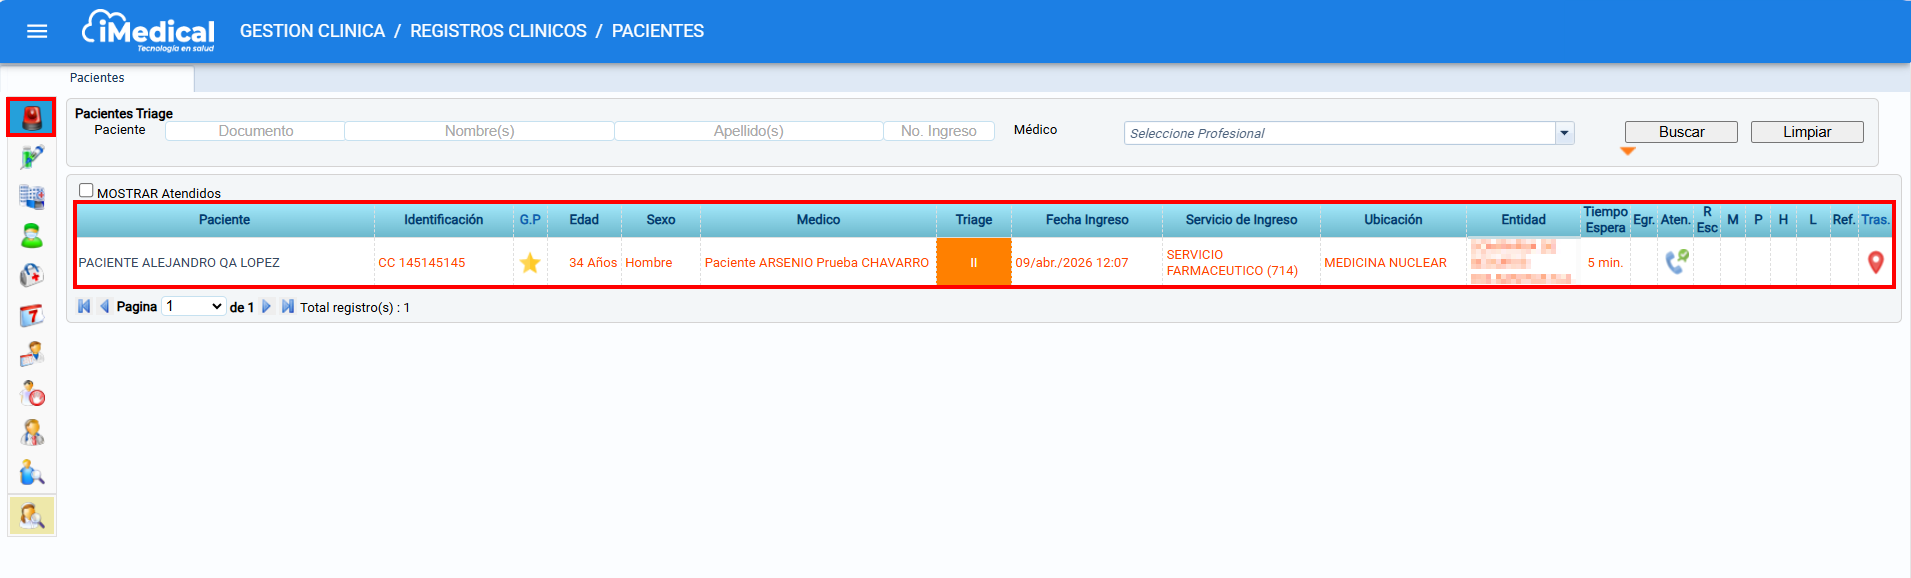
Task: Click the red location pin icon
Action: (1875, 262)
